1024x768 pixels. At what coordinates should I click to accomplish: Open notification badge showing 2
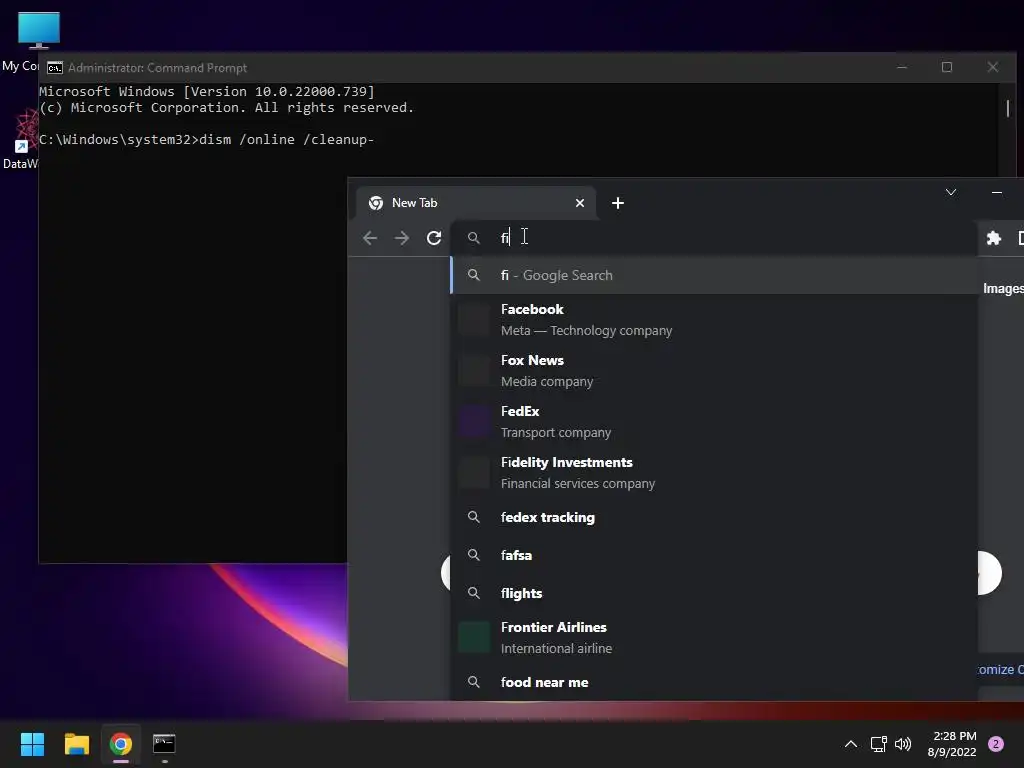(x=996, y=744)
